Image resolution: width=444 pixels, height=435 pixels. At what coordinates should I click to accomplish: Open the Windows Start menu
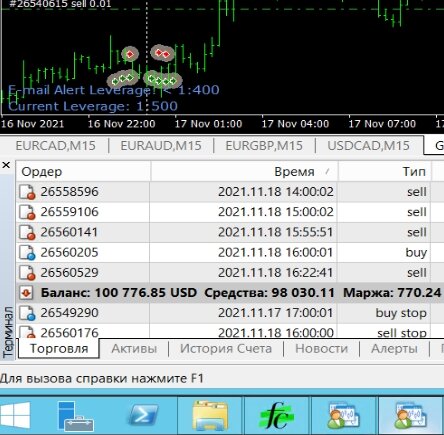point(15,416)
